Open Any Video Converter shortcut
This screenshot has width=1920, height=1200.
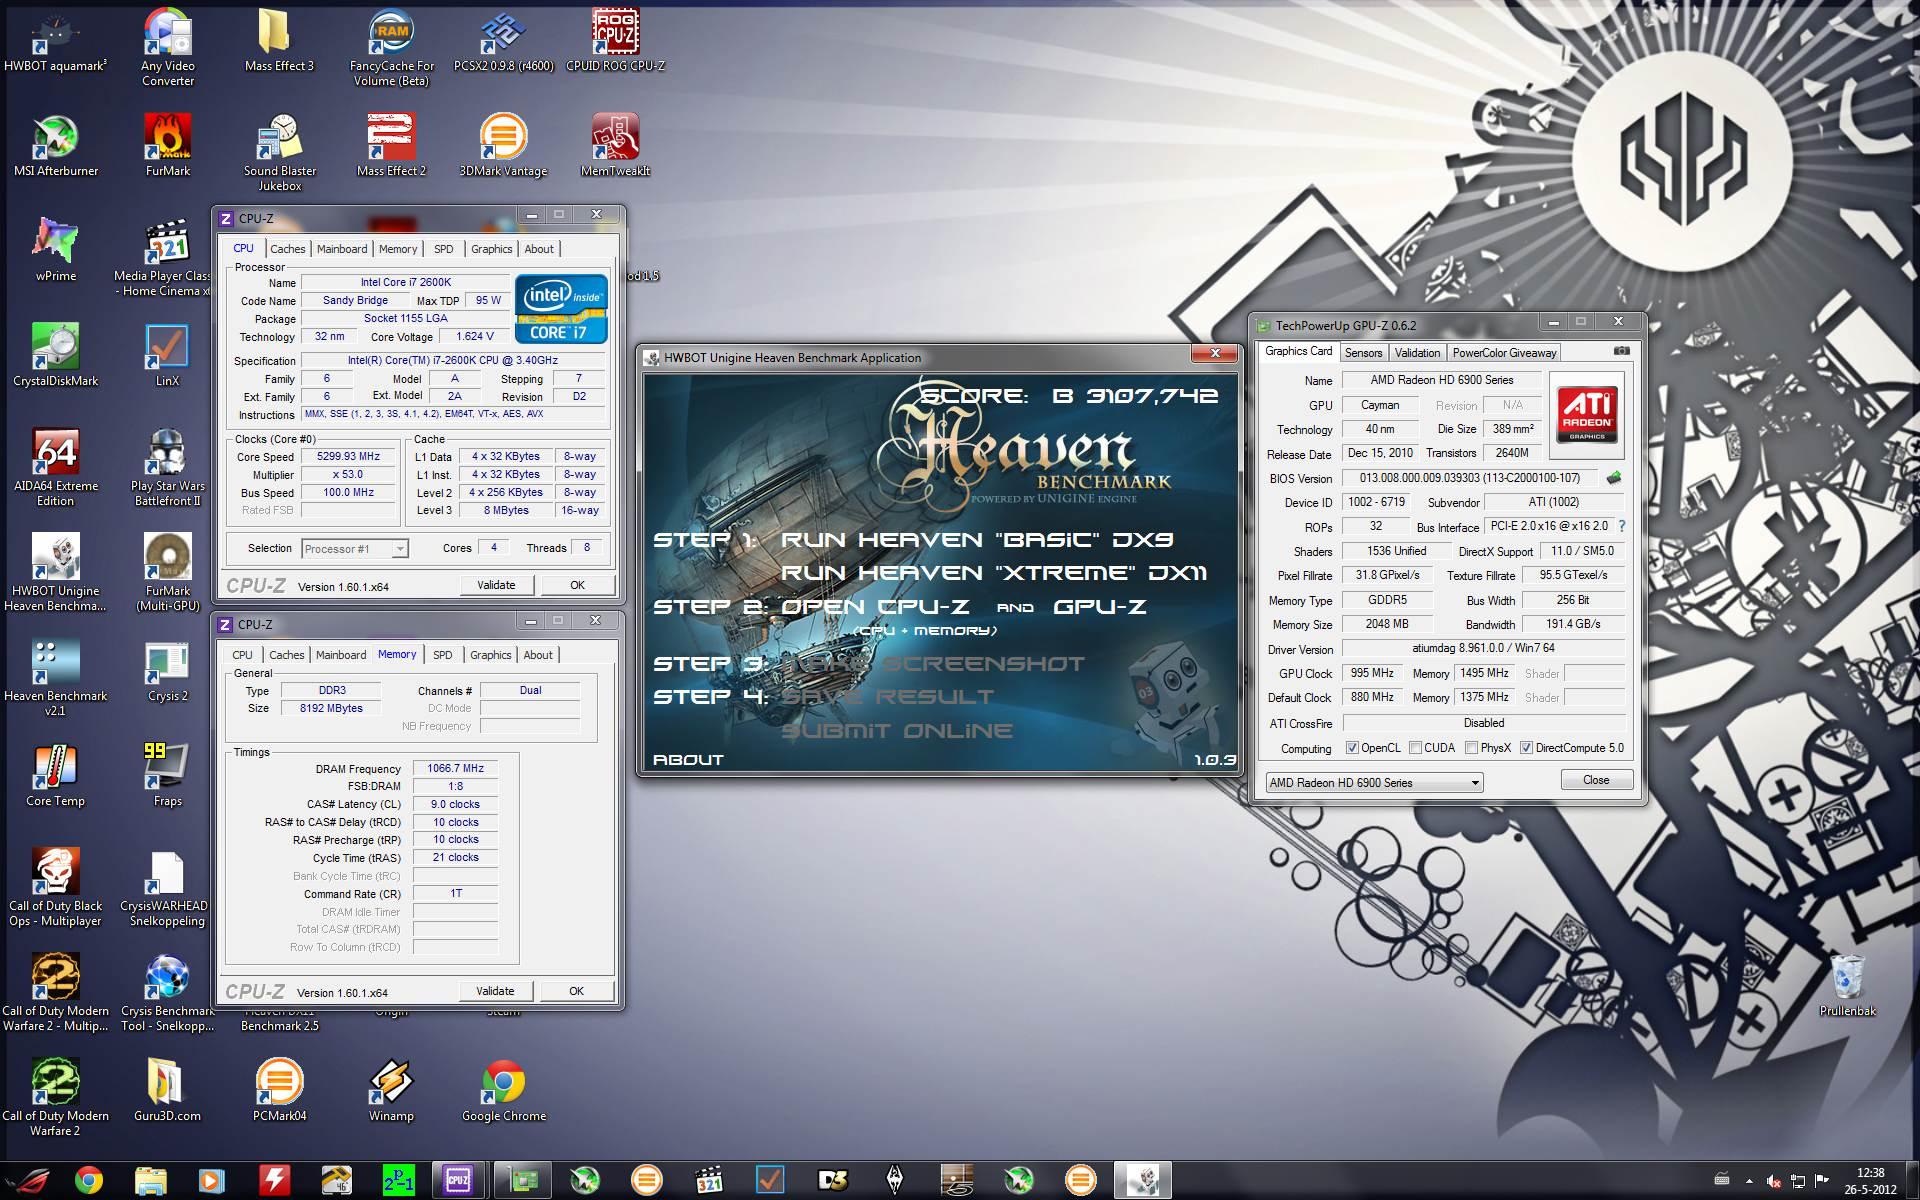(168, 46)
